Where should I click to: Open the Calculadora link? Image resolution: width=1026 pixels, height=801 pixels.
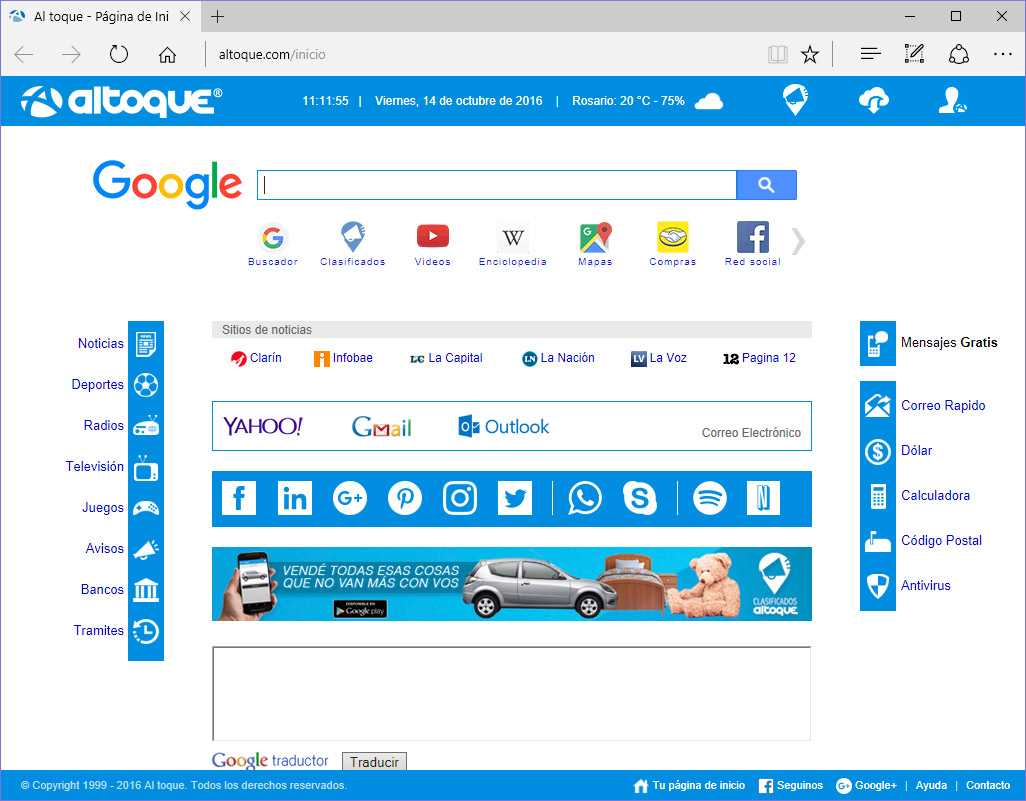(935, 495)
